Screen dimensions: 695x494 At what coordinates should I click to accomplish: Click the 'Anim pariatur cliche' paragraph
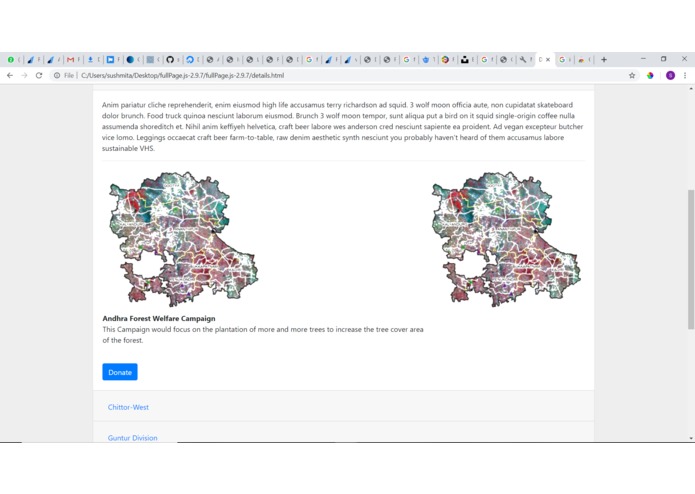pyautogui.click(x=343, y=127)
